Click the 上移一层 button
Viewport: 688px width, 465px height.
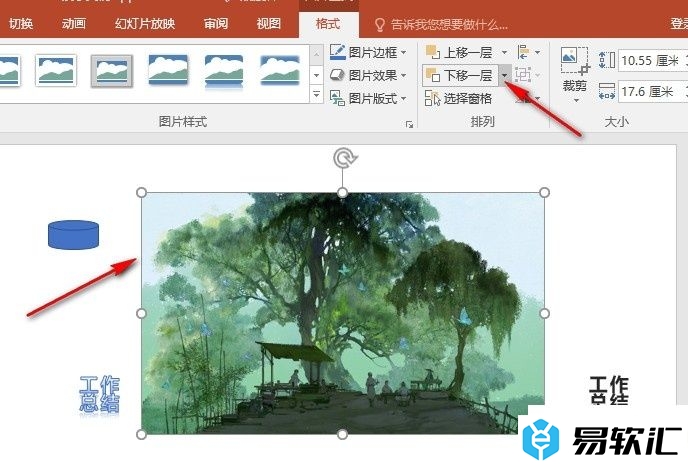(459, 53)
